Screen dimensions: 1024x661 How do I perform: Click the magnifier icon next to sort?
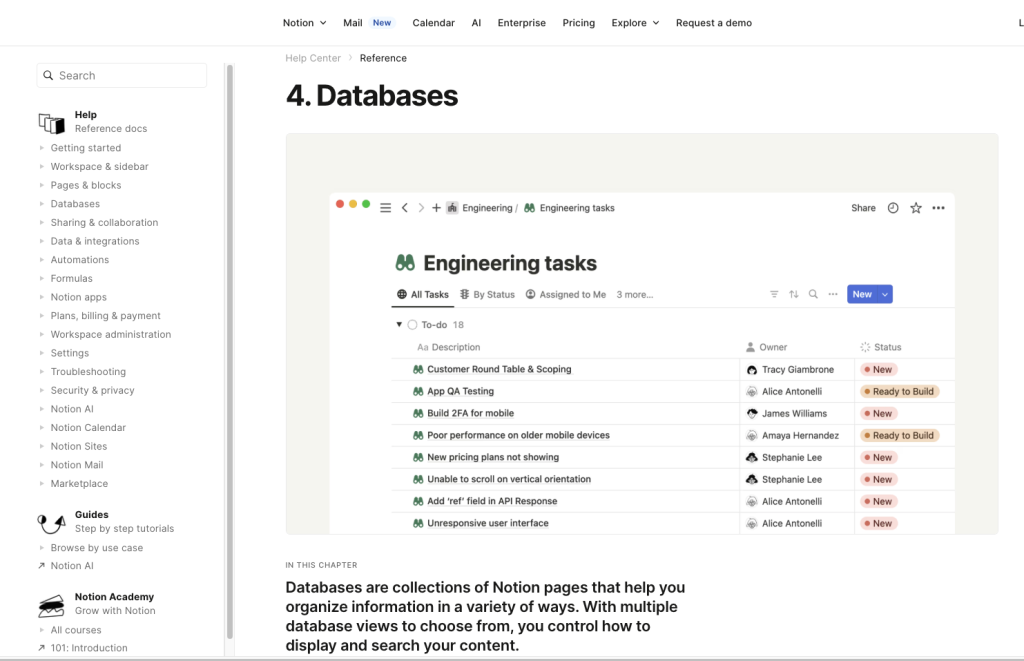tap(813, 295)
